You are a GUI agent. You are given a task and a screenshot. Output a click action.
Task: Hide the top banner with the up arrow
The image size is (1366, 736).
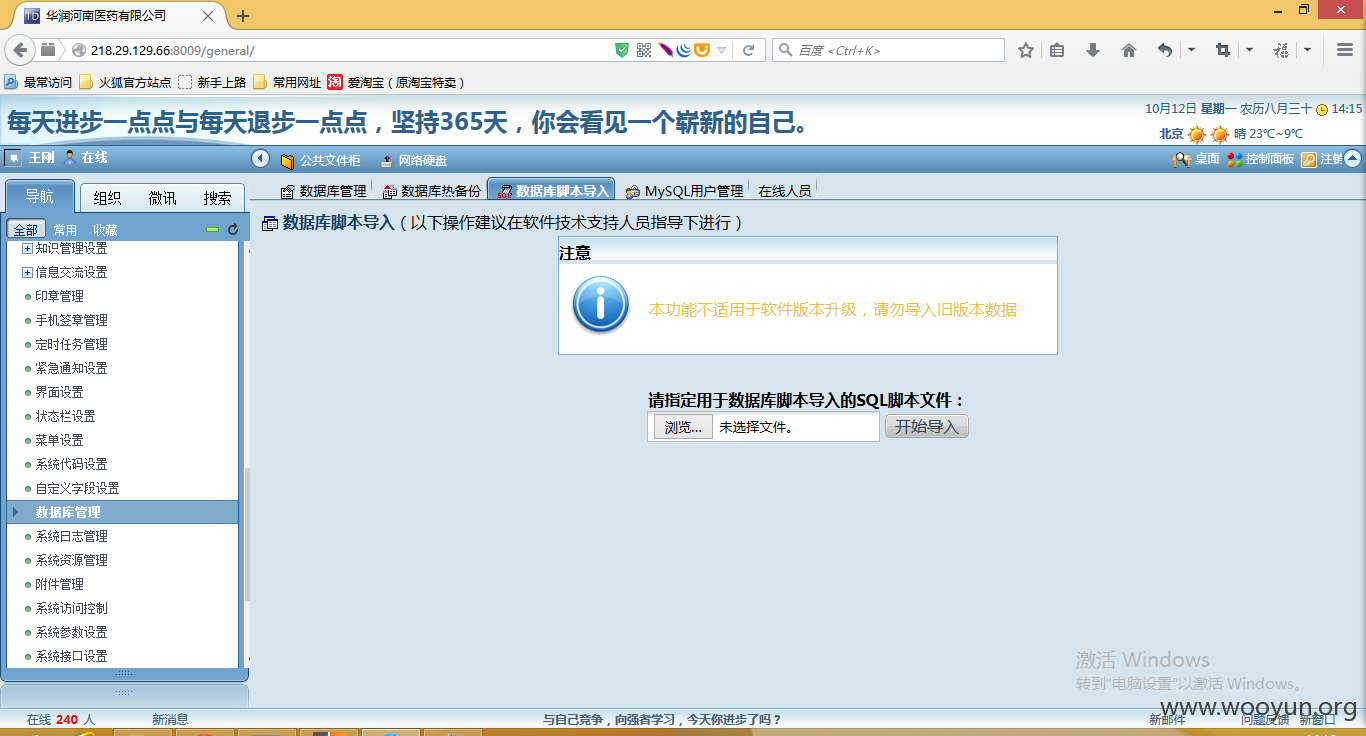[x=1352, y=158]
